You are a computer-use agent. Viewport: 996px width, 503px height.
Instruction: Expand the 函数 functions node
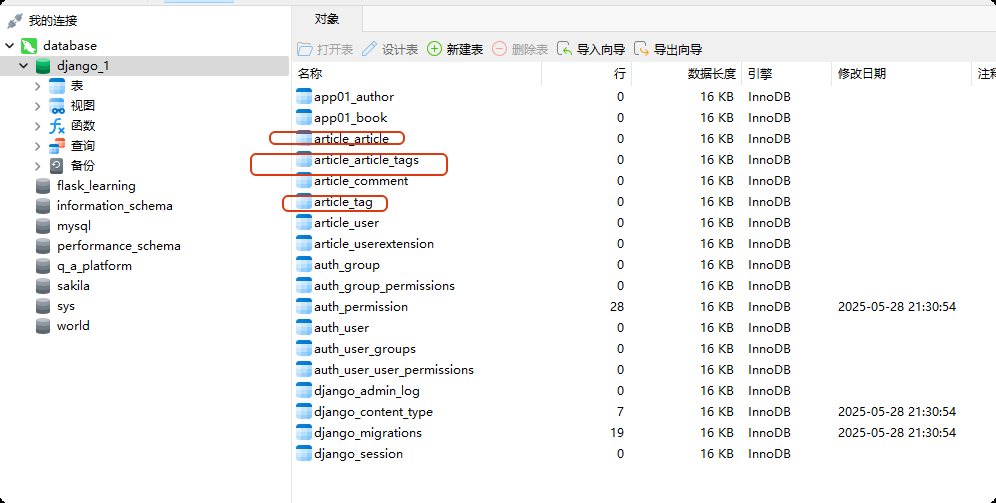tap(37, 126)
